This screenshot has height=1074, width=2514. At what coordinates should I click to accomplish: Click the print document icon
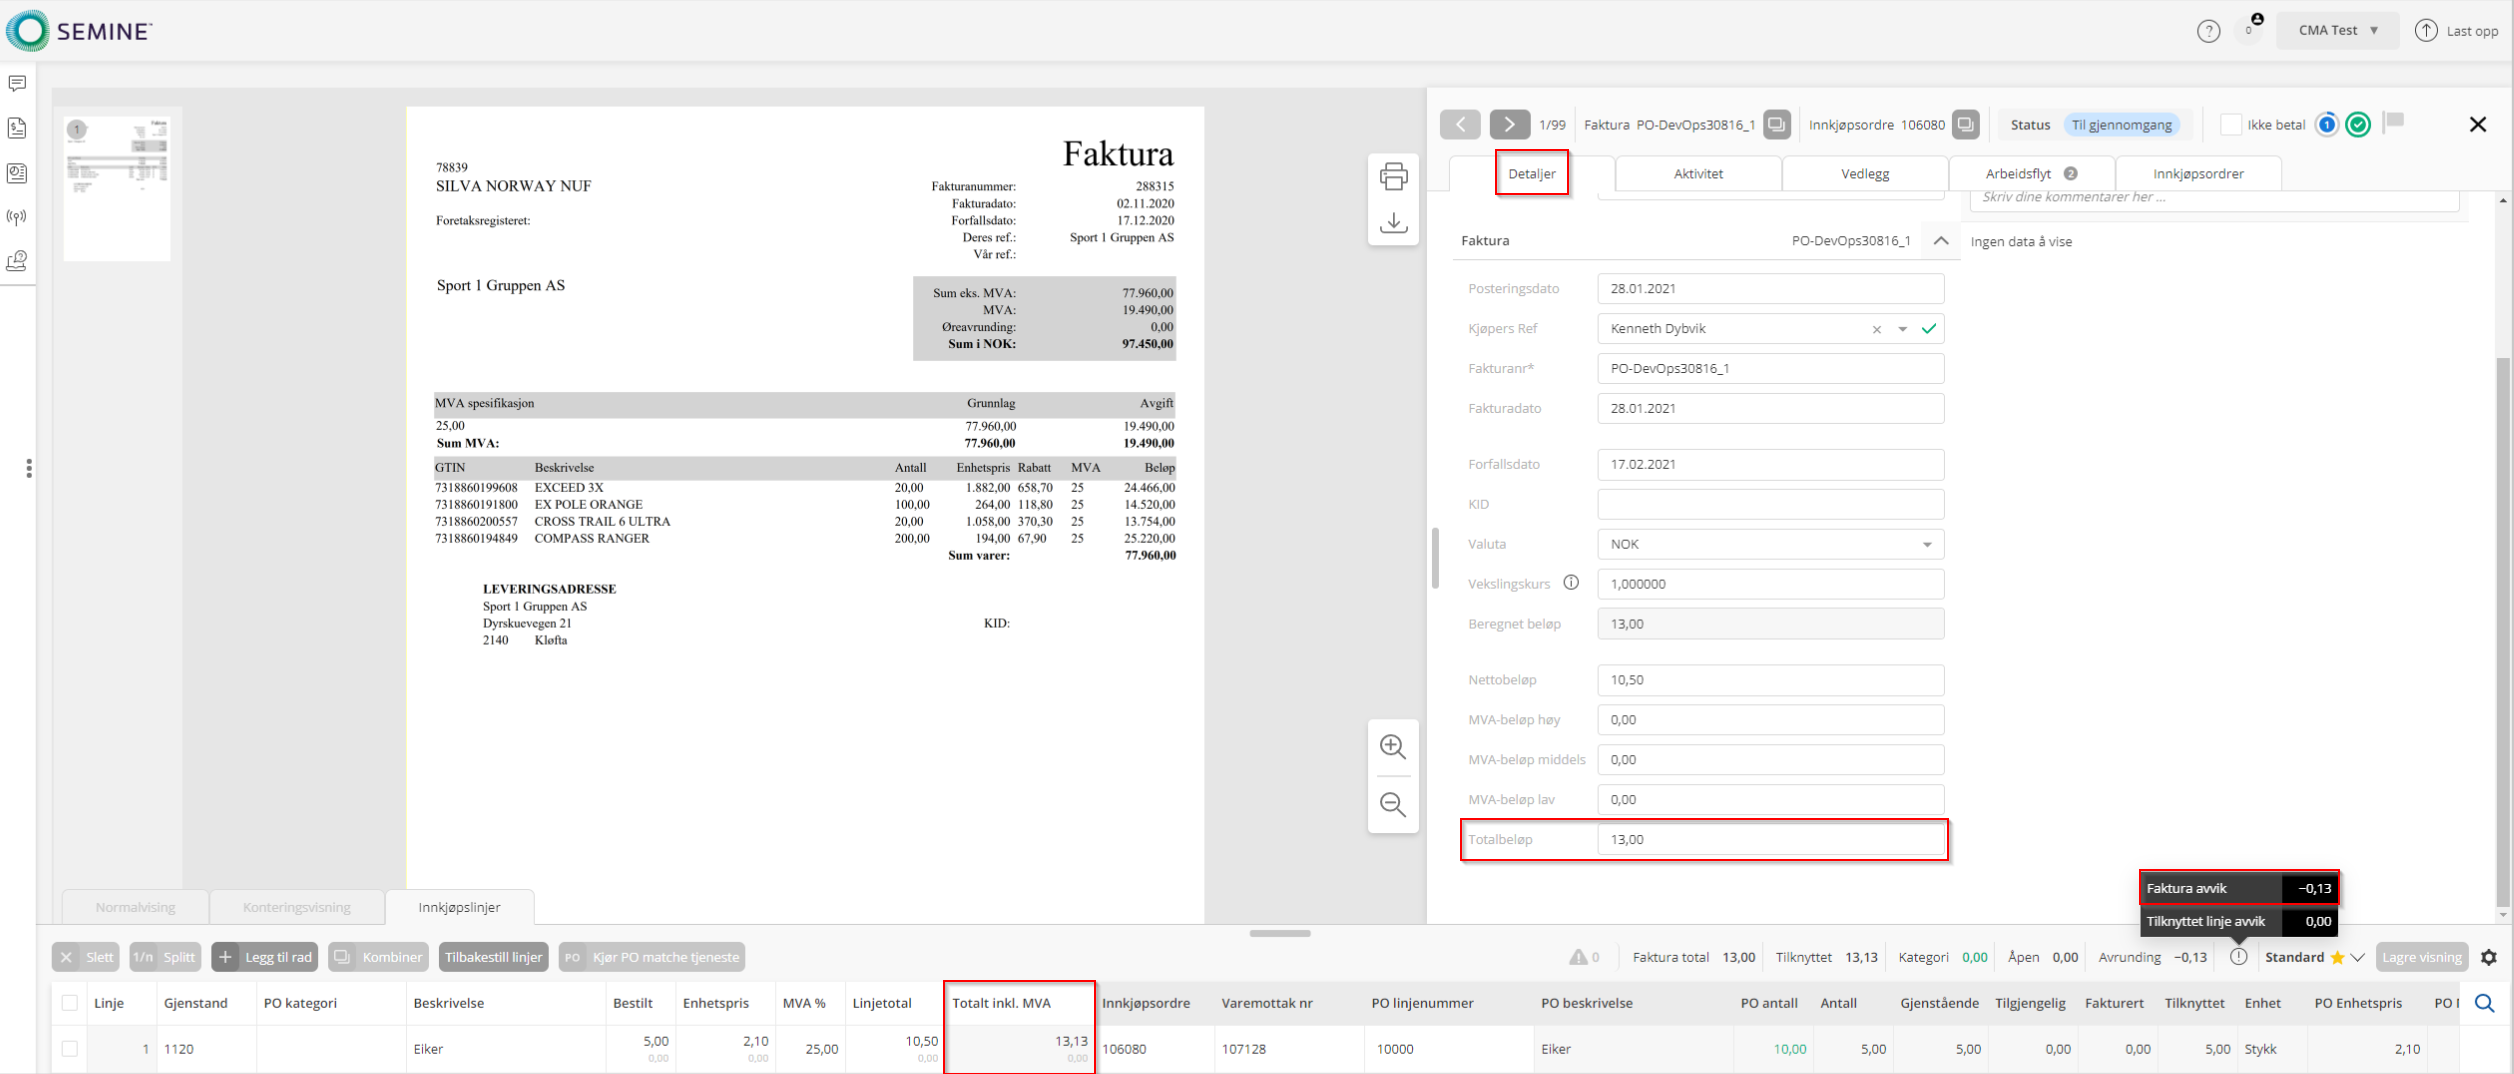pos(1393,177)
